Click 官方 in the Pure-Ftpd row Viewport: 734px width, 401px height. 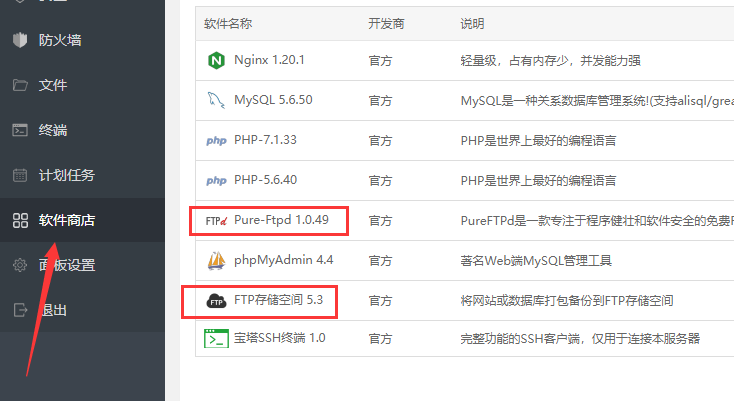[380, 221]
